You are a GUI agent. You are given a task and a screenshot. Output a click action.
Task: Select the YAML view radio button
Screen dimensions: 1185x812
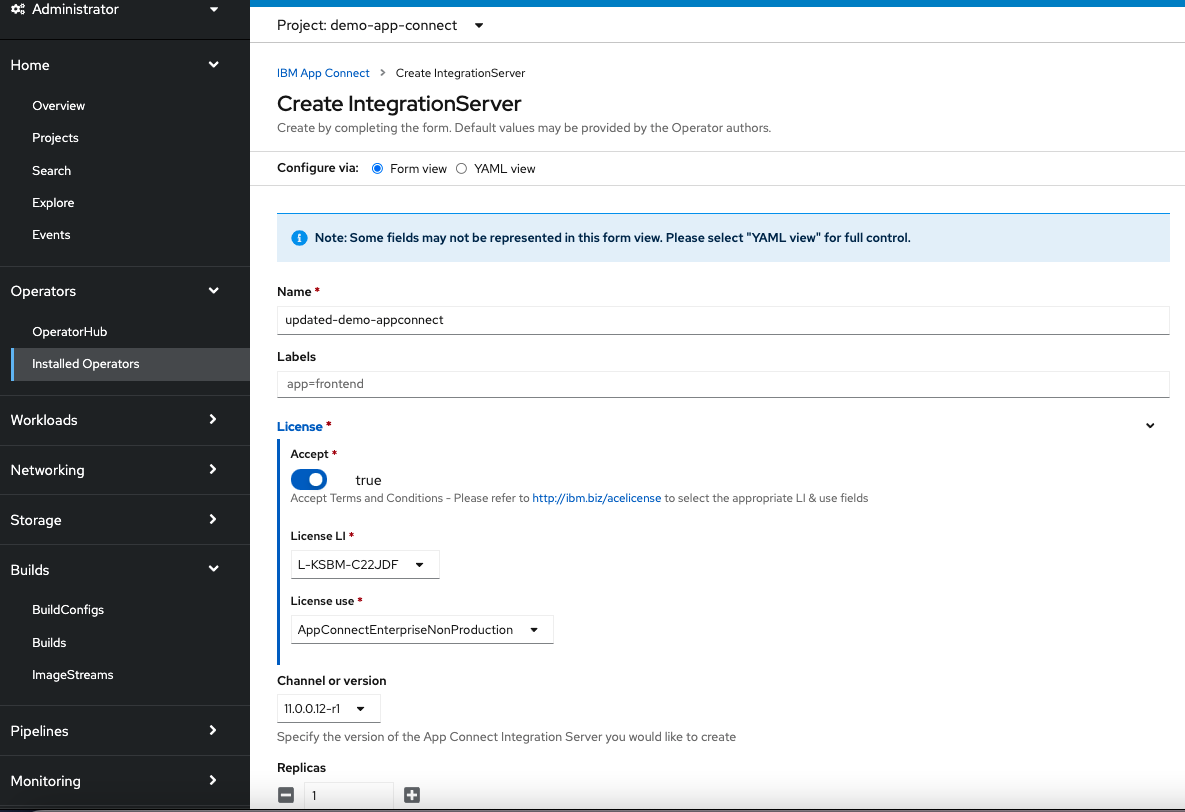point(461,168)
